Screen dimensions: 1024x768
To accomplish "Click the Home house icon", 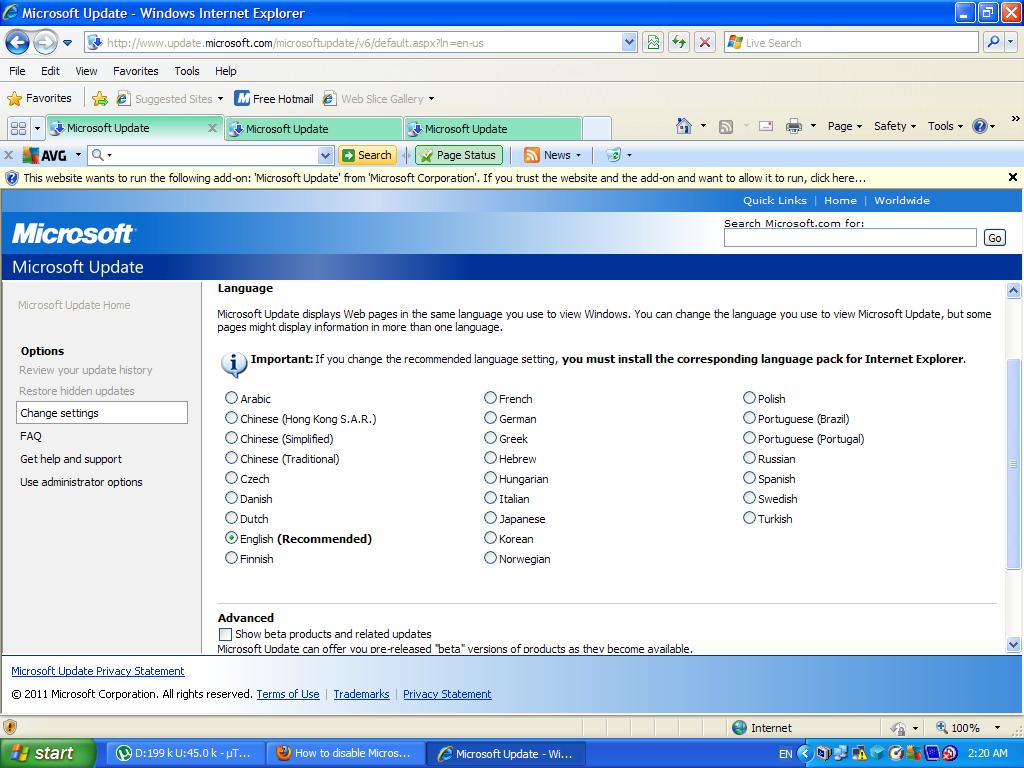I will pos(684,126).
